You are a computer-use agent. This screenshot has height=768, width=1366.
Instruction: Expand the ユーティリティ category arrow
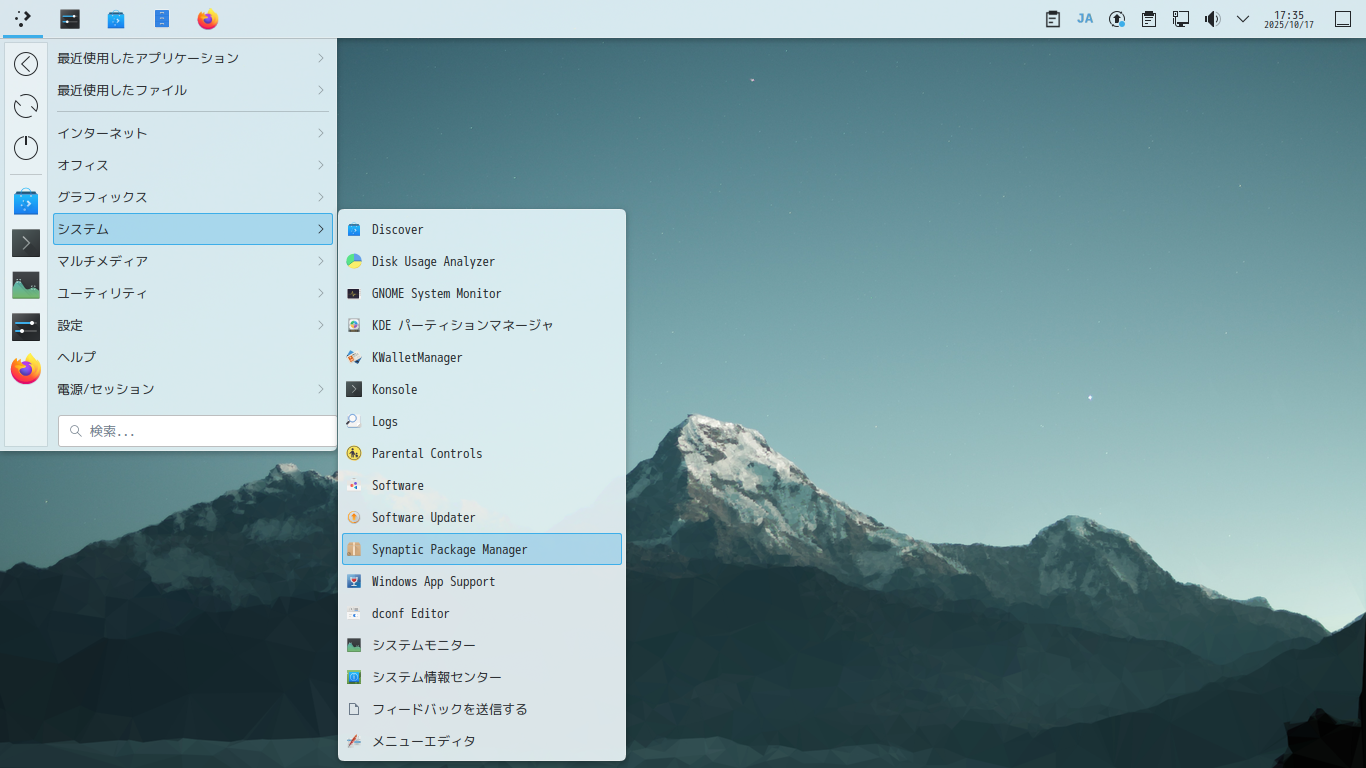321,293
